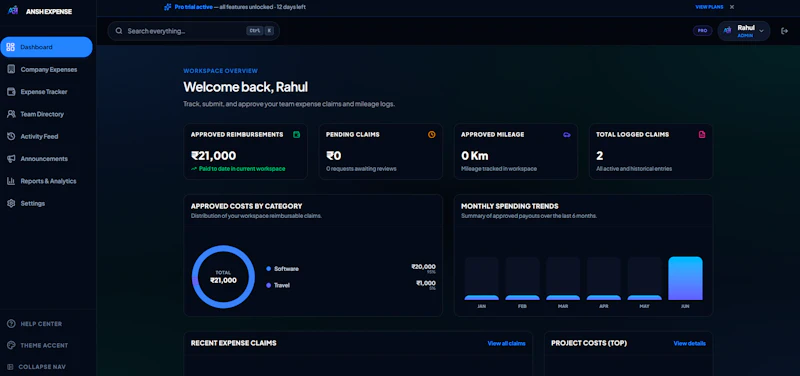Click the JUN bar in spending trends
The height and width of the screenshot is (376, 800).
coord(685,279)
